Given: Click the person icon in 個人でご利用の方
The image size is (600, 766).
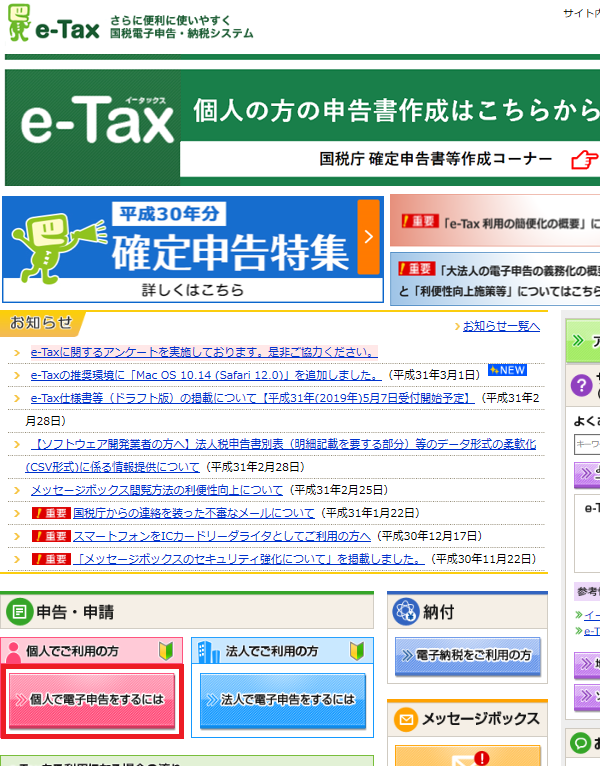Looking at the screenshot, I should tap(13, 652).
